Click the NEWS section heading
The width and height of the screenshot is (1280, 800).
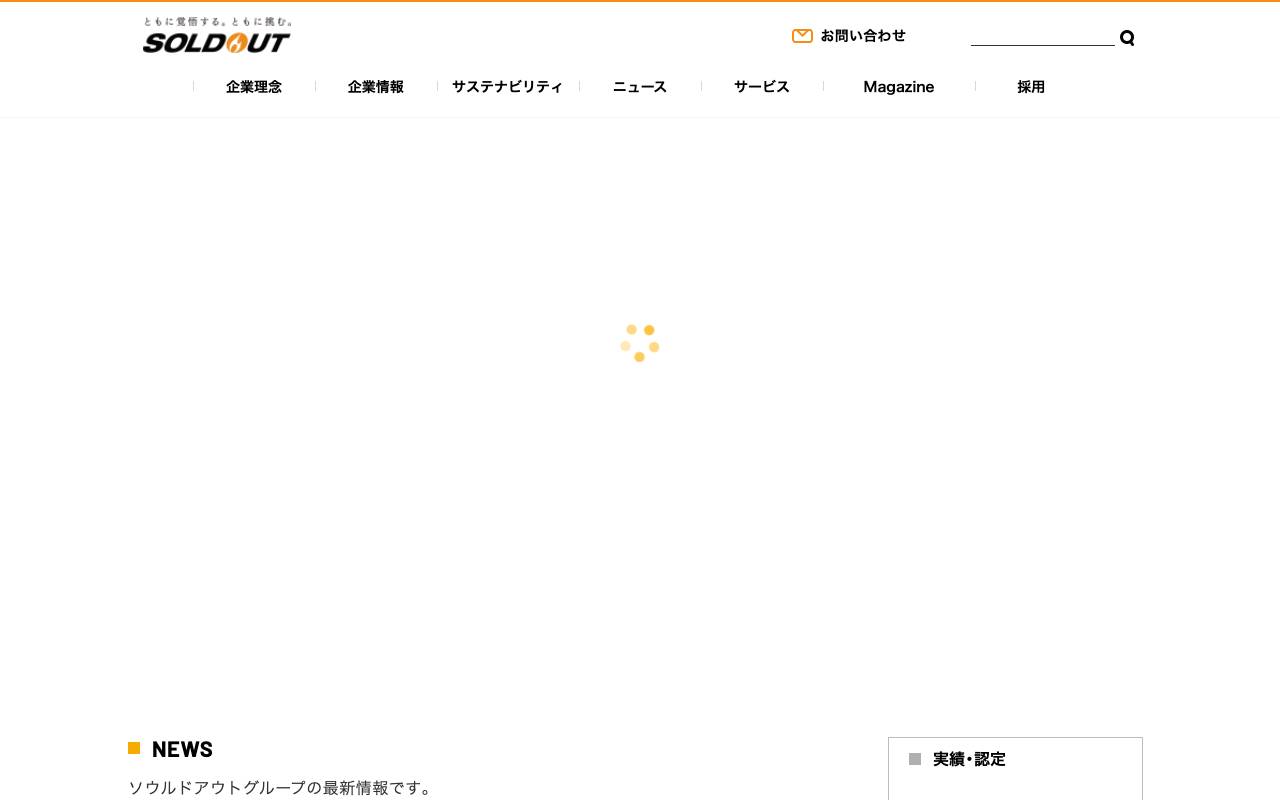[182, 749]
